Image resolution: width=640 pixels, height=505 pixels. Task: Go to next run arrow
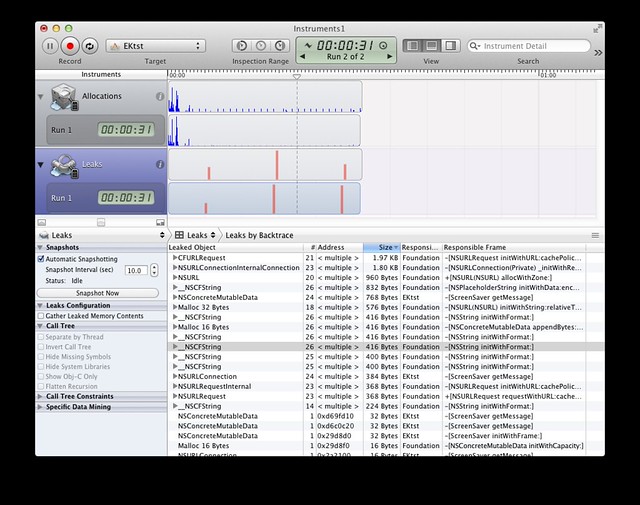pos(389,56)
